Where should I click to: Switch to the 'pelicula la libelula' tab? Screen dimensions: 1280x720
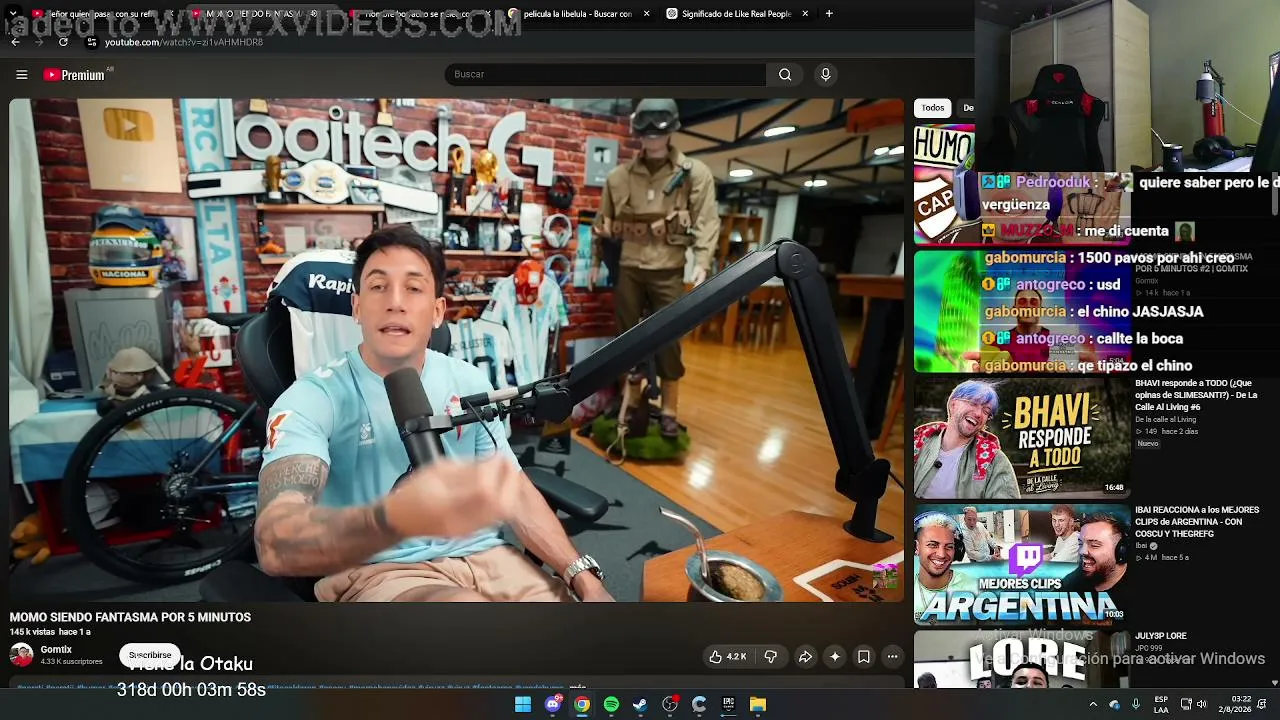tap(578, 14)
